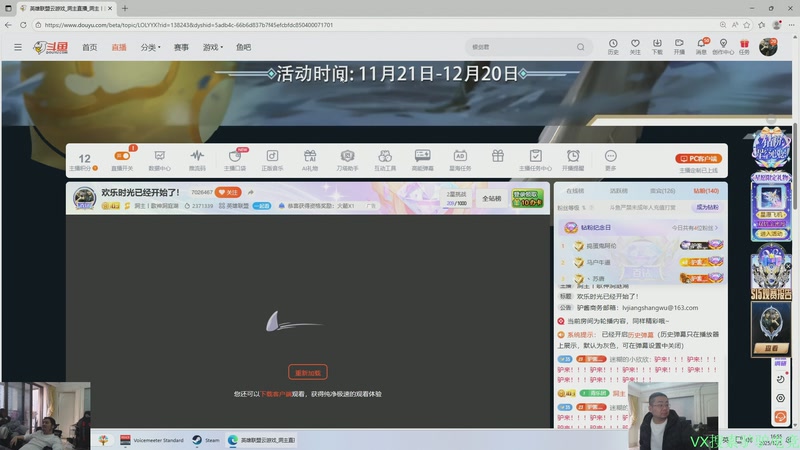Open 高能弹幕 tool
This screenshot has width=800, height=450.
[x=422, y=160]
